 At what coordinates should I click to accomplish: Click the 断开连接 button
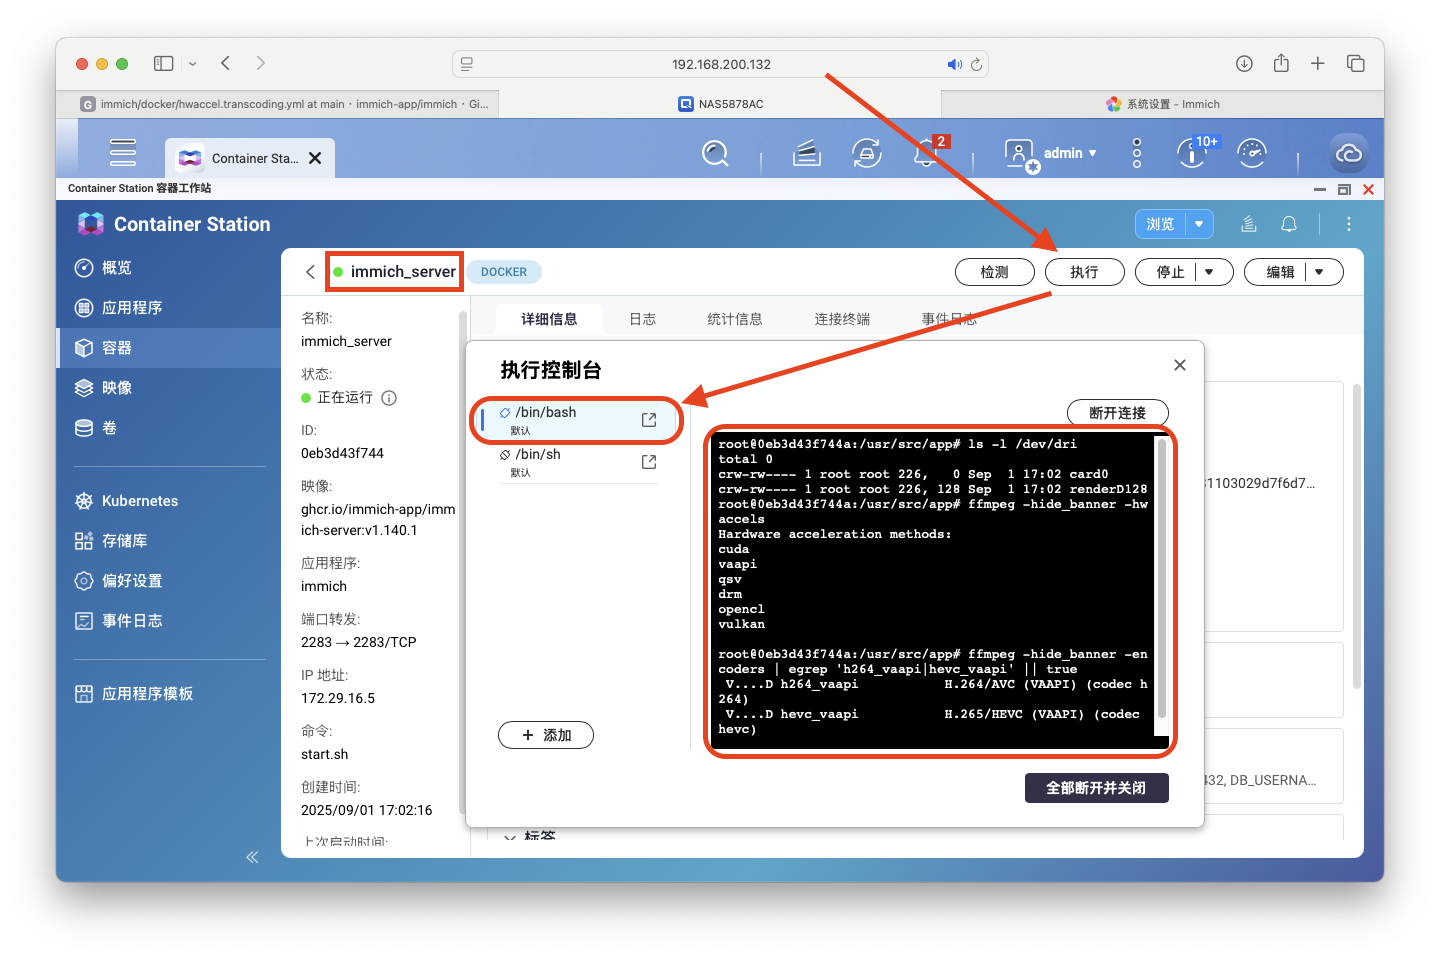point(1117,413)
